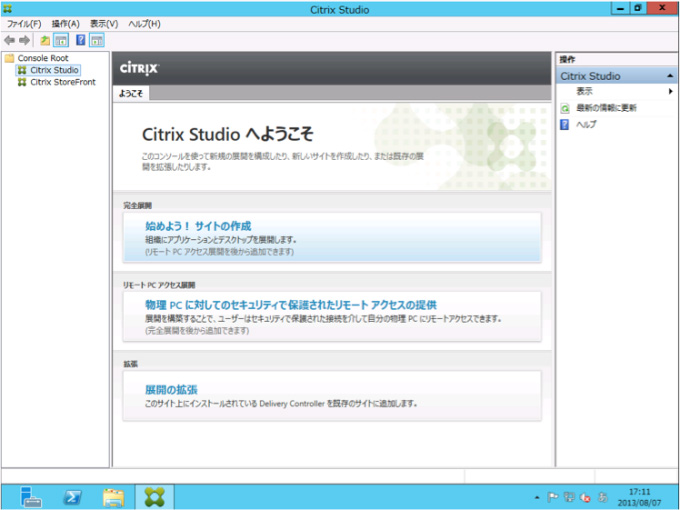Viewport: 680px width, 510px height.
Task: Click 始めよう！サイトの作成 link
Action: pos(198,226)
